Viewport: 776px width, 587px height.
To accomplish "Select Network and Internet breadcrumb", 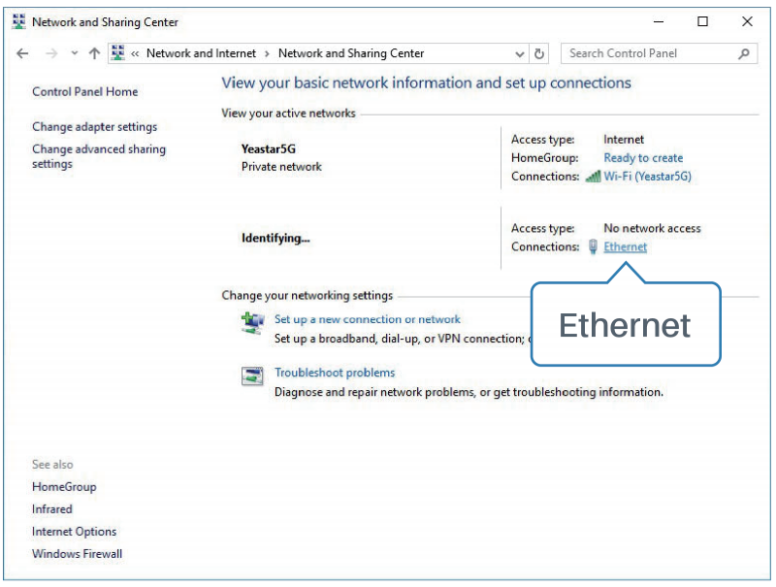I will click(x=201, y=53).
